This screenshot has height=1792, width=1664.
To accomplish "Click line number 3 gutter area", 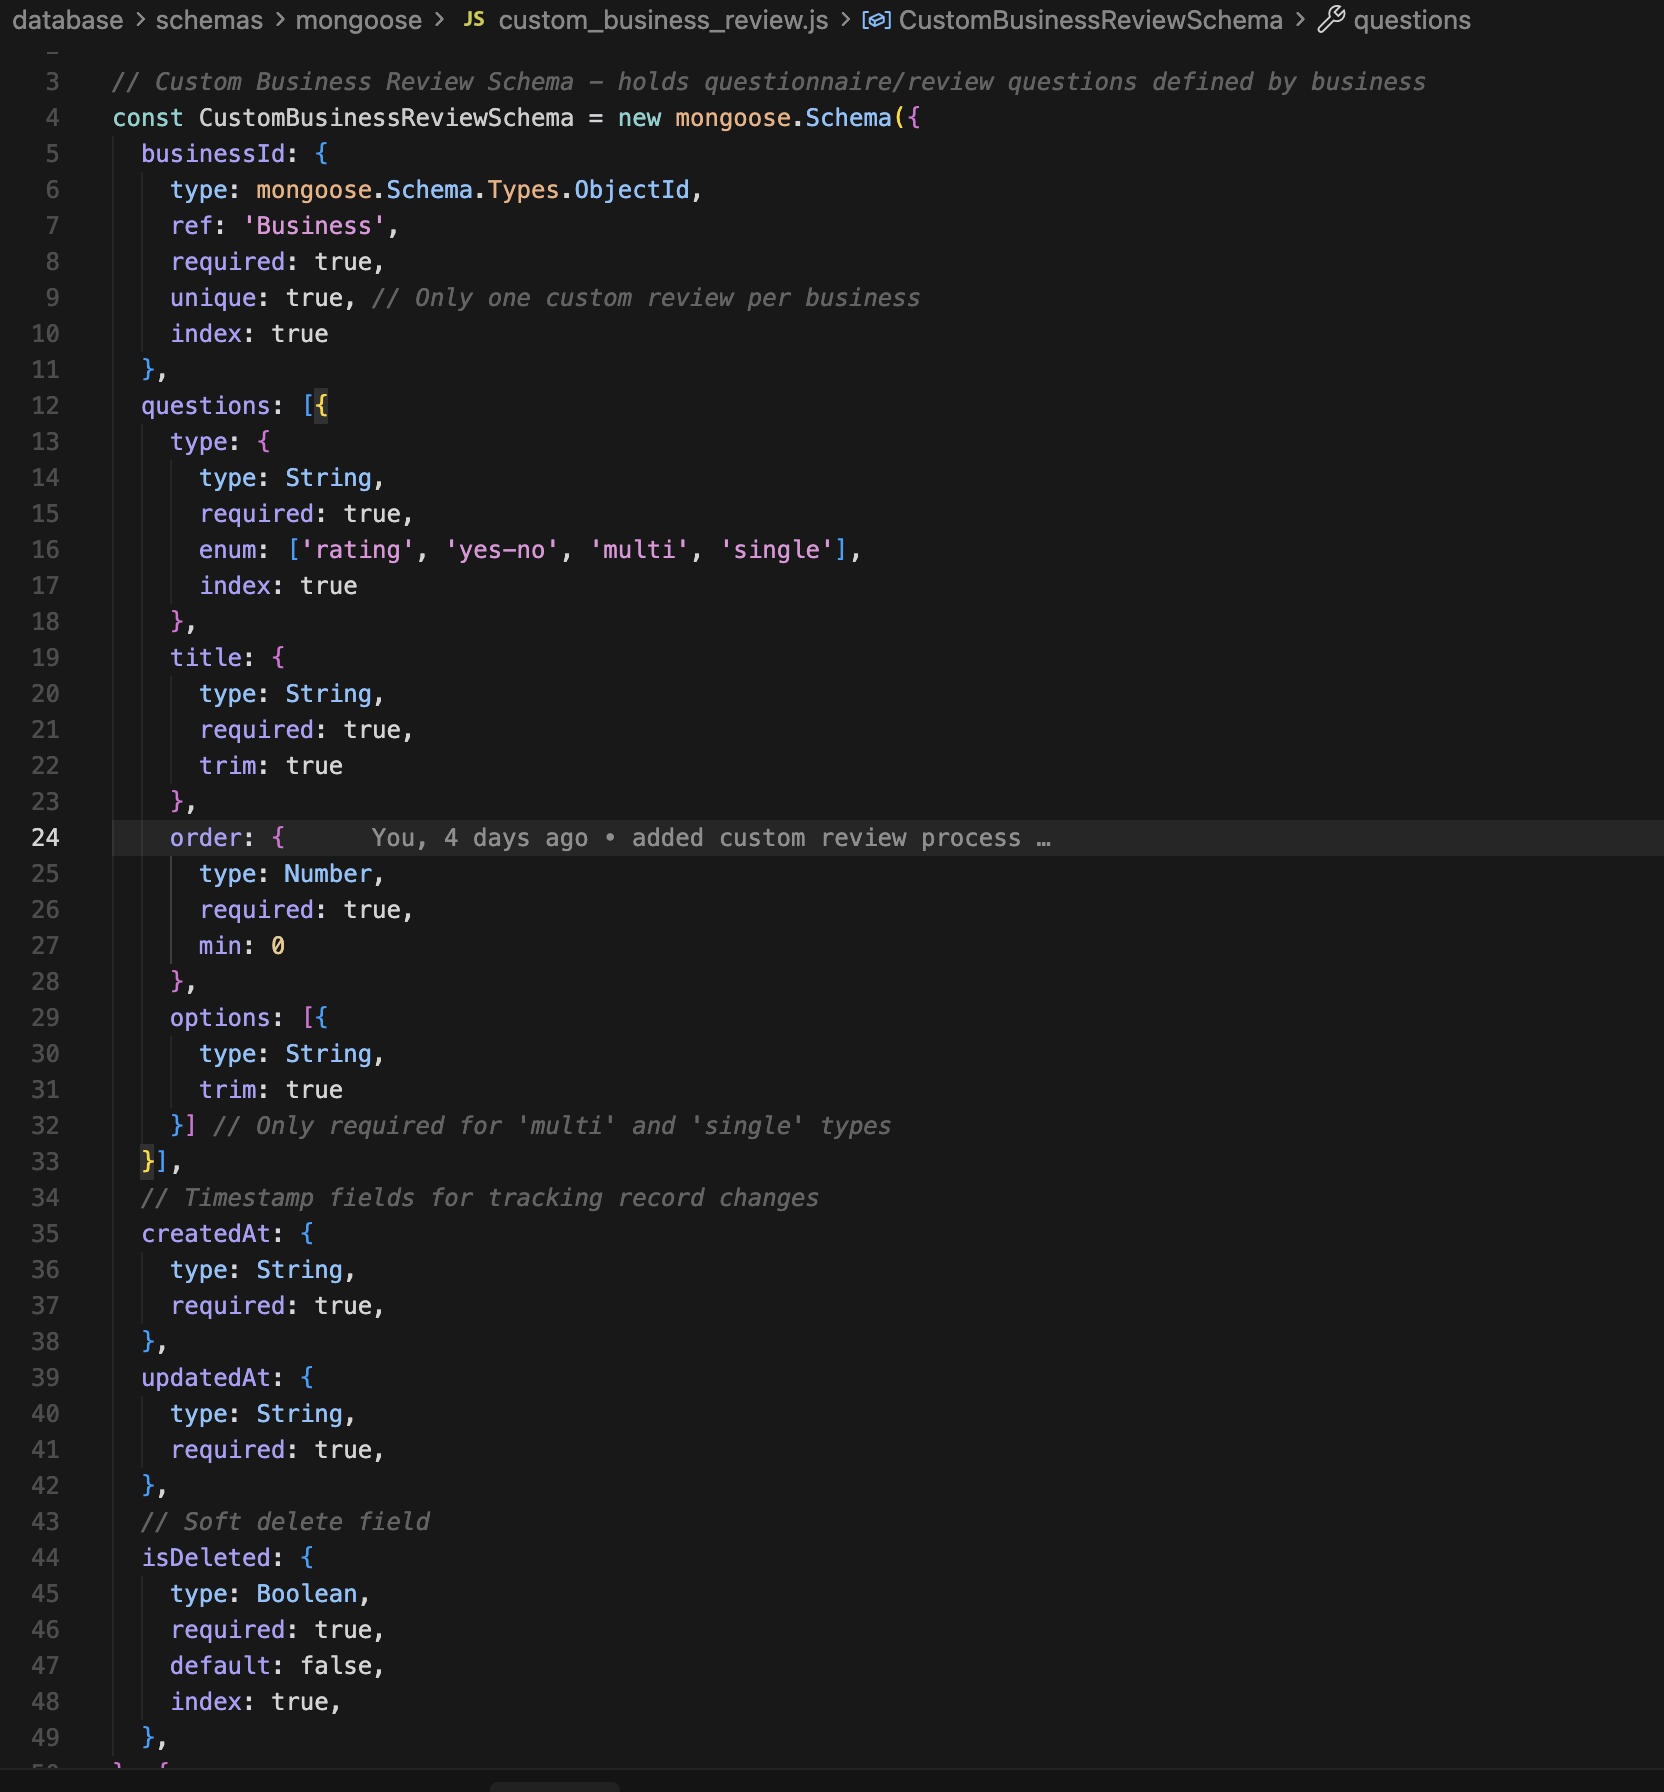I will pyautogui.click(x=51, y=81).
